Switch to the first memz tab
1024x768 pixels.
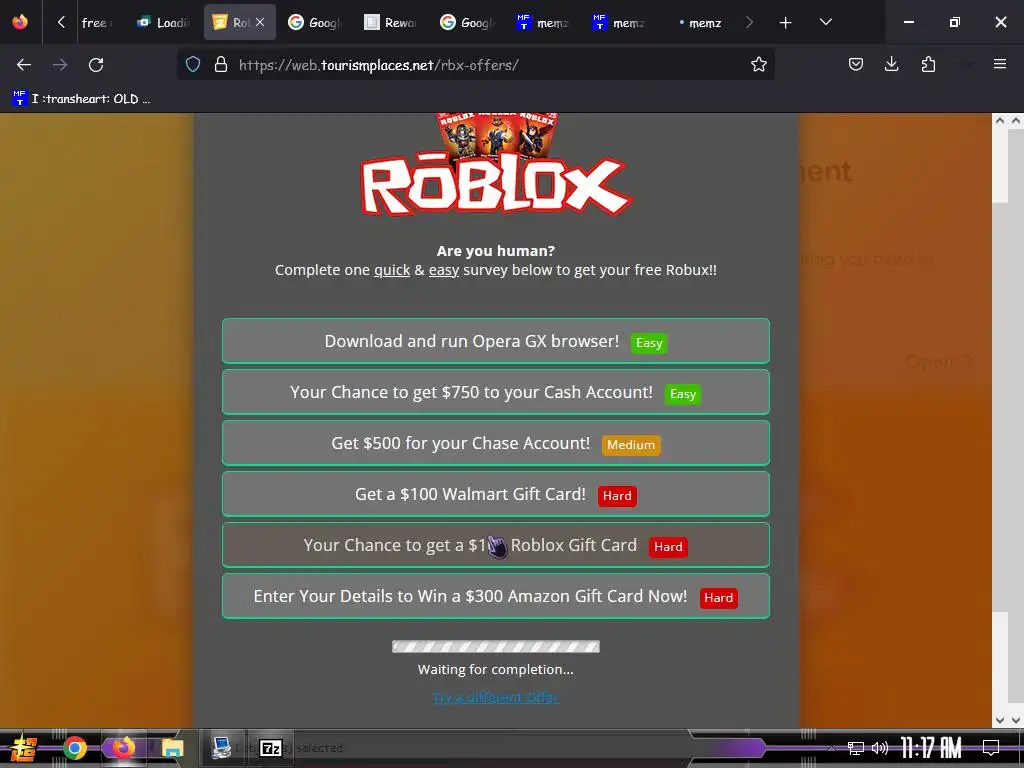[x=543, y=23]
